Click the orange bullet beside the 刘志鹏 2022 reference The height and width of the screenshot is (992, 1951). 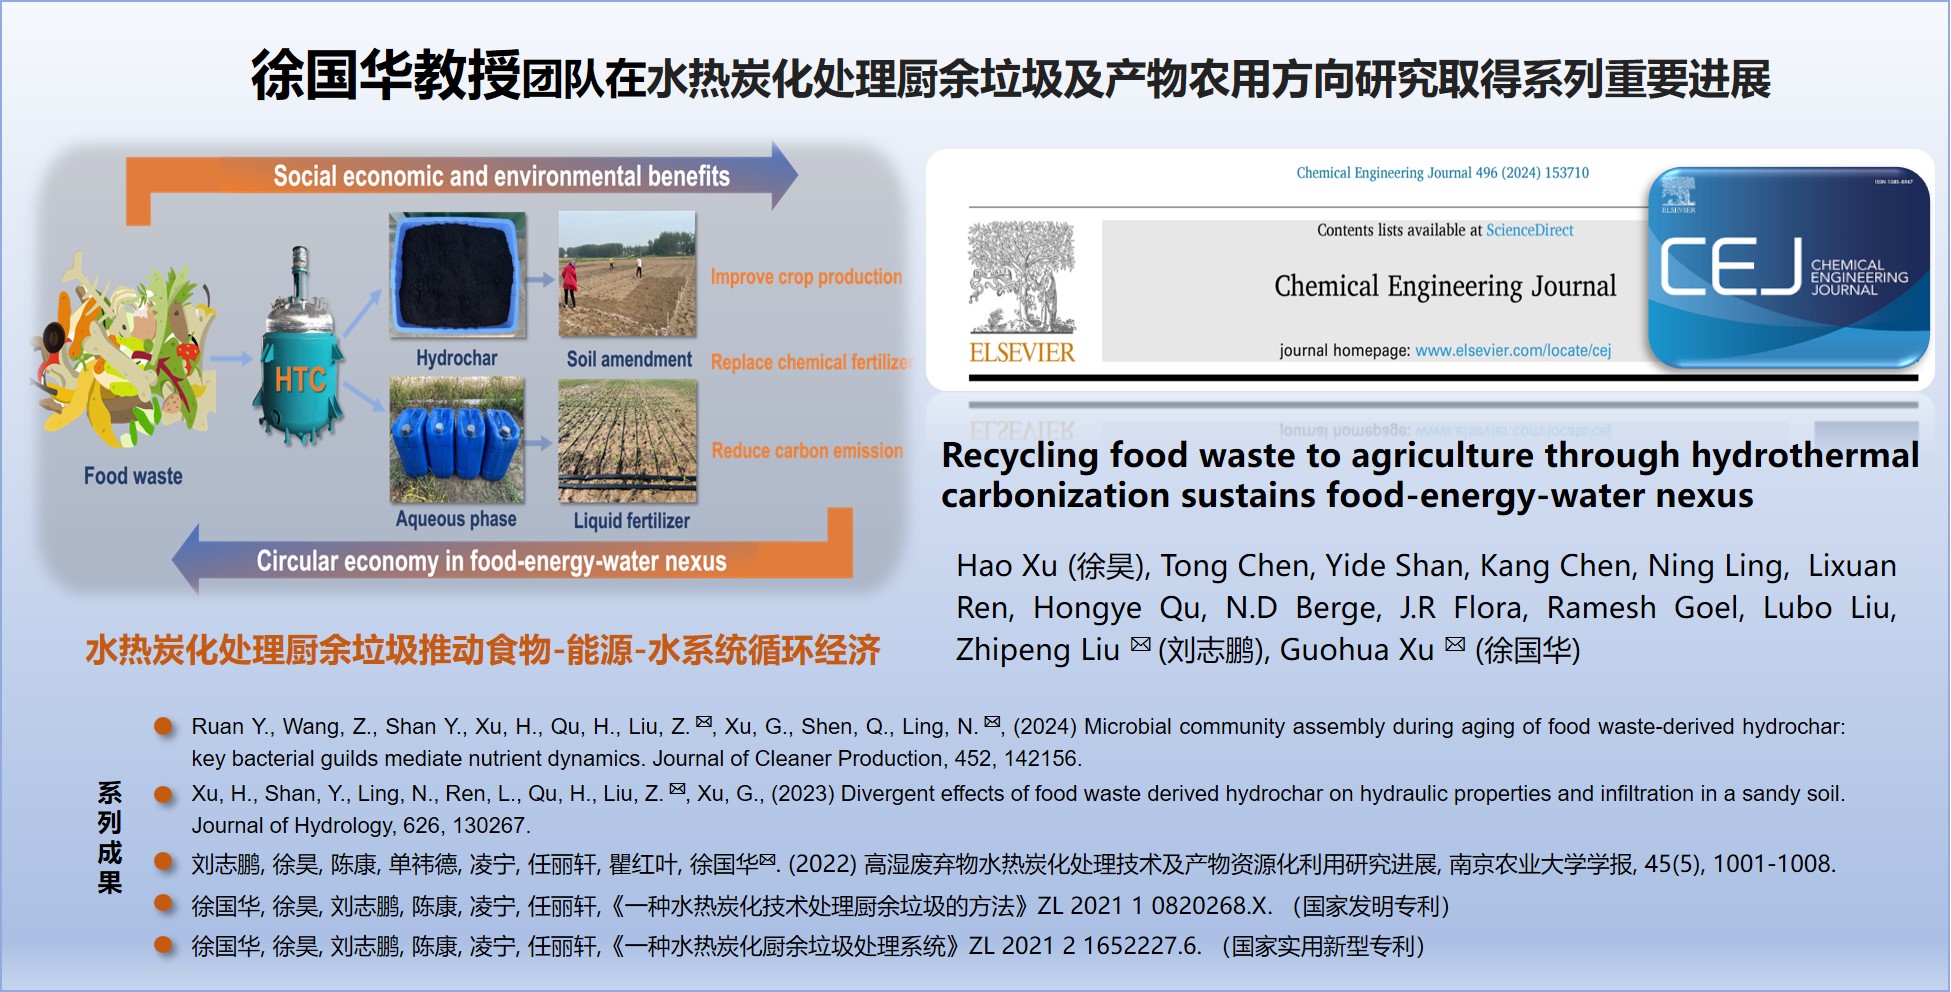pos(164,862)
